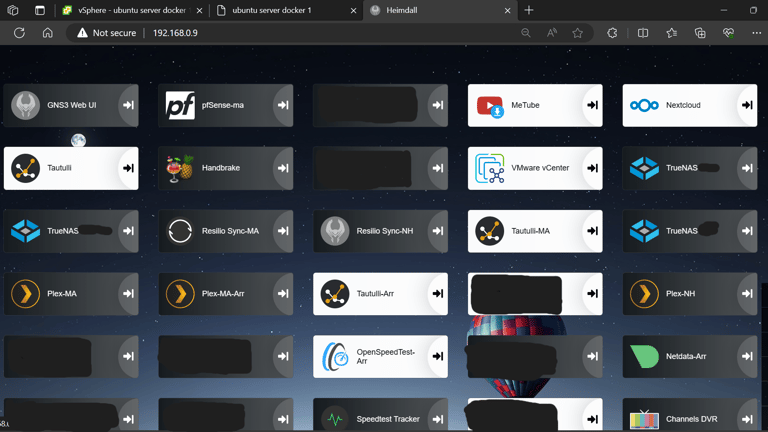Open browser extensions menu
The image size is (768, 432).
(612, 33)
